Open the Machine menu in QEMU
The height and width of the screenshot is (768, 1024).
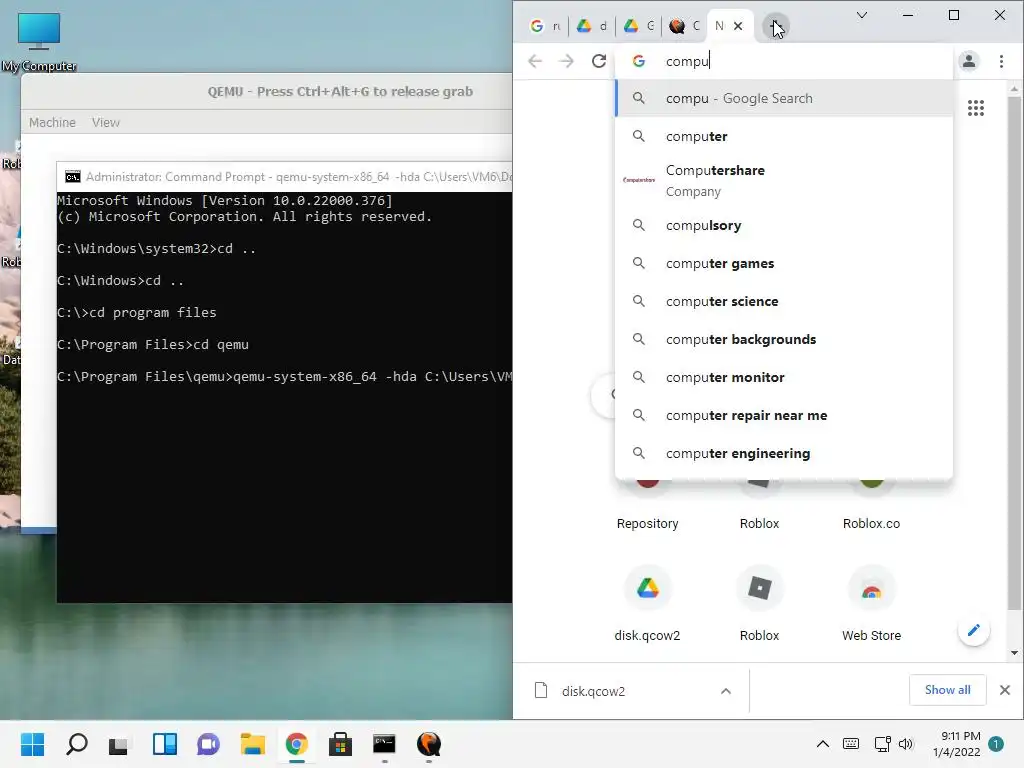point(52,123)
